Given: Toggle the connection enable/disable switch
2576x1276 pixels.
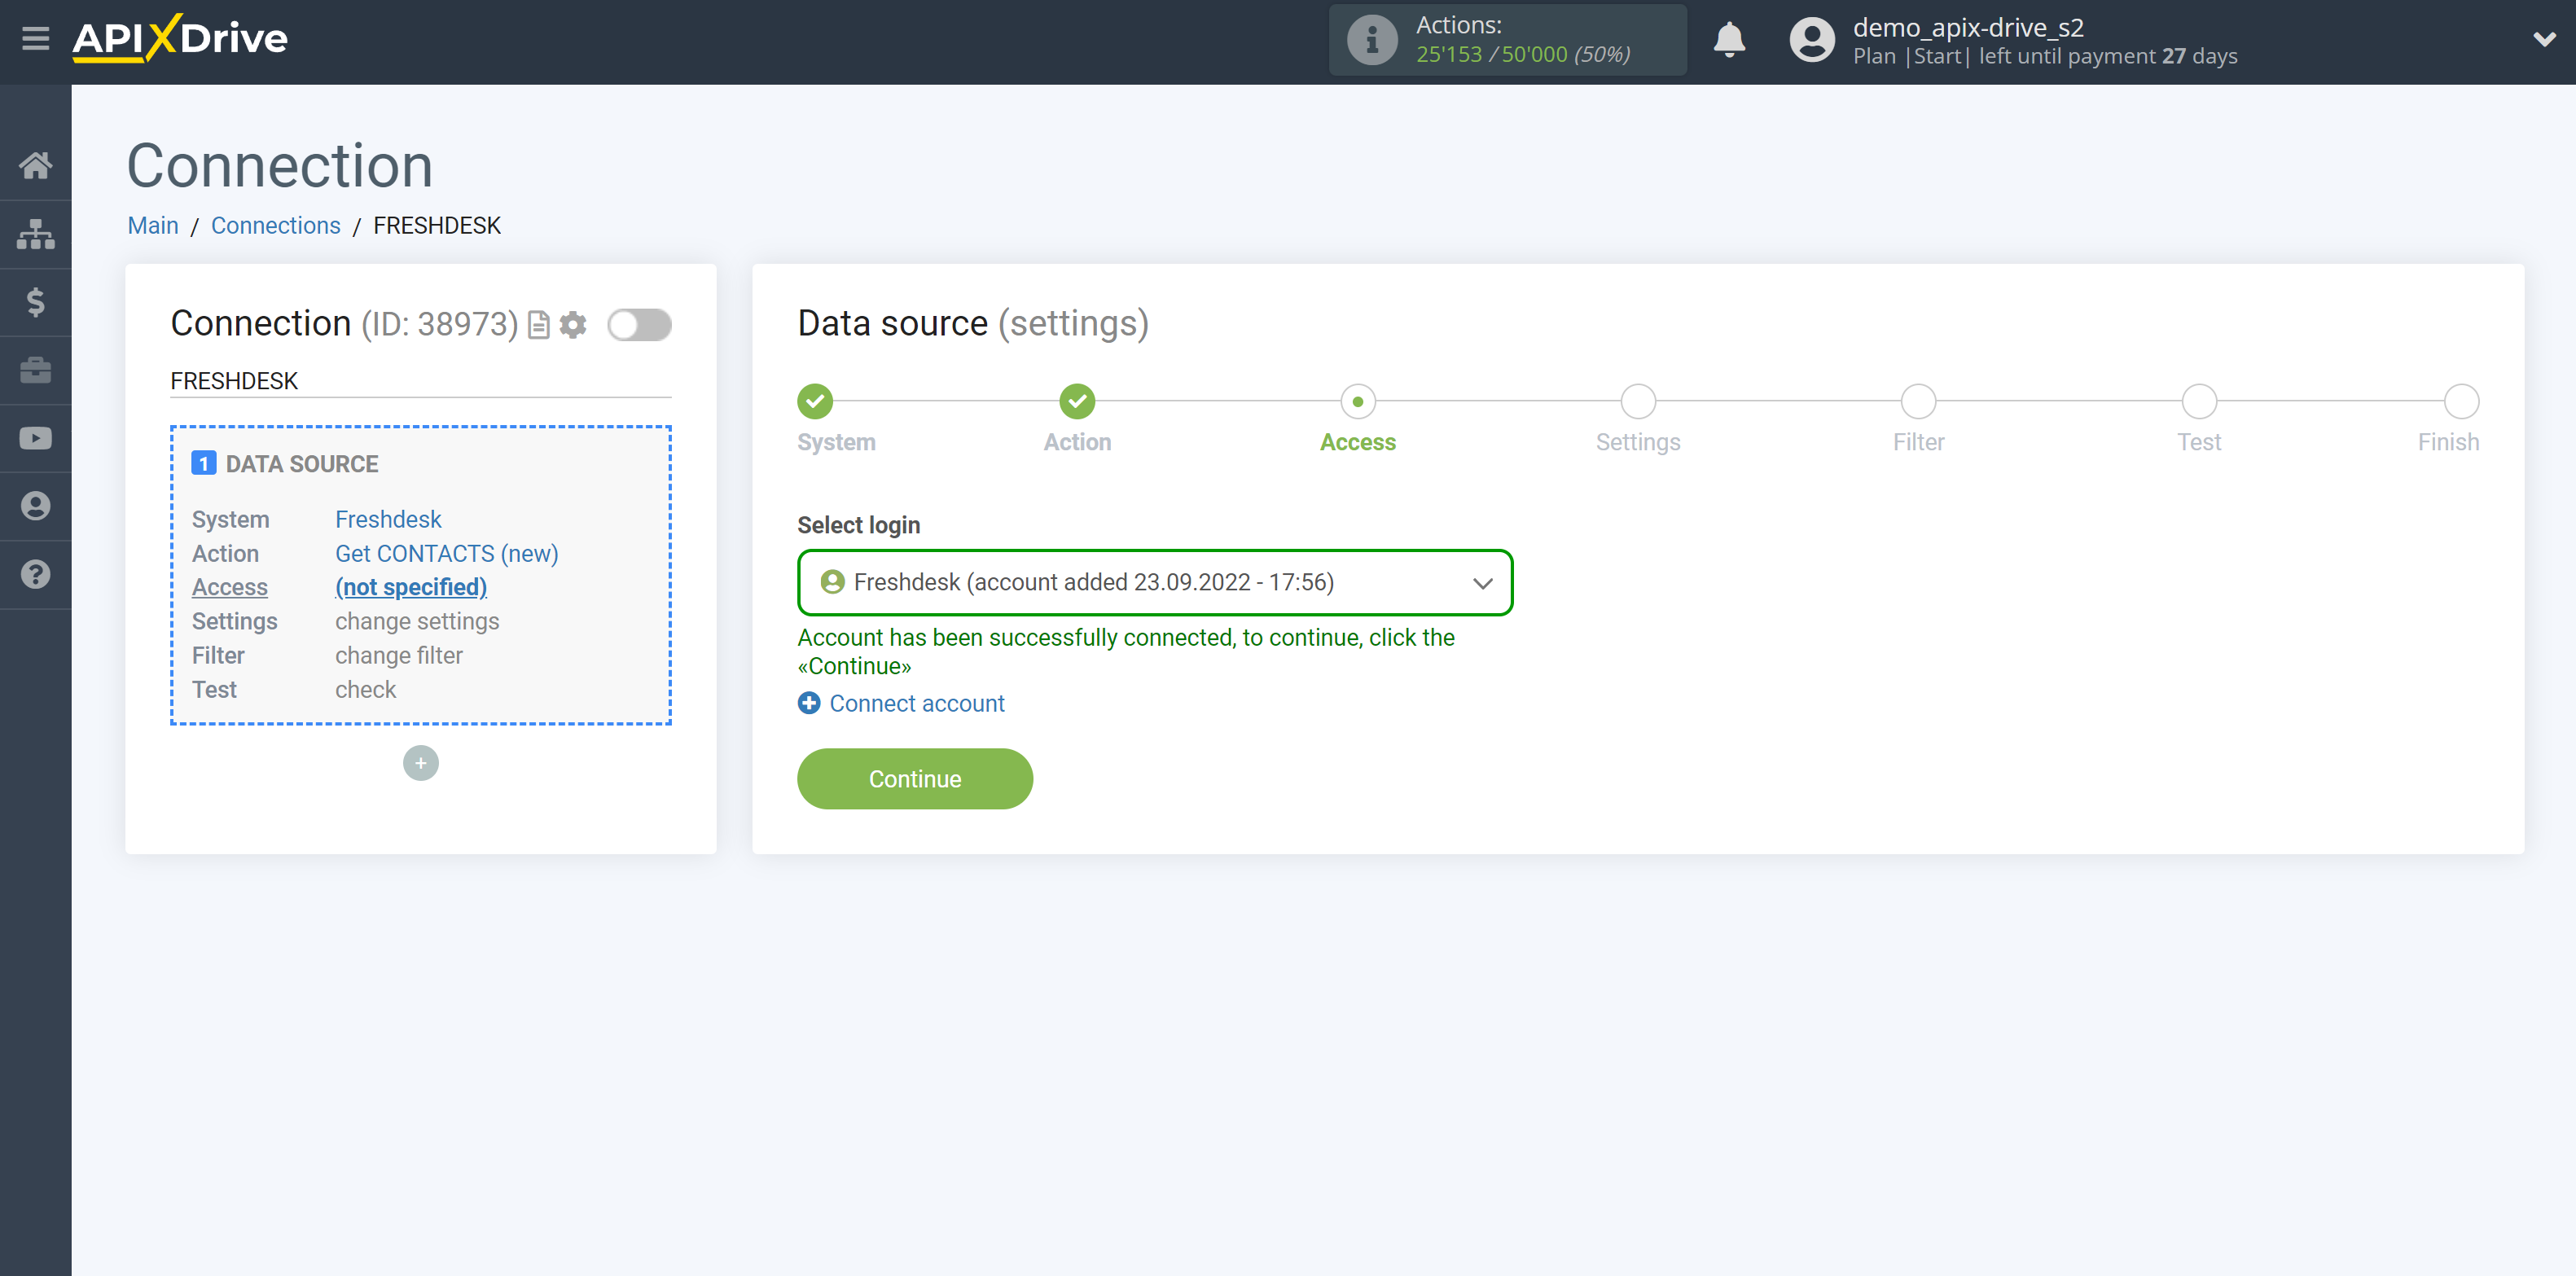Looking at the screenshot, I should (639, 323).
